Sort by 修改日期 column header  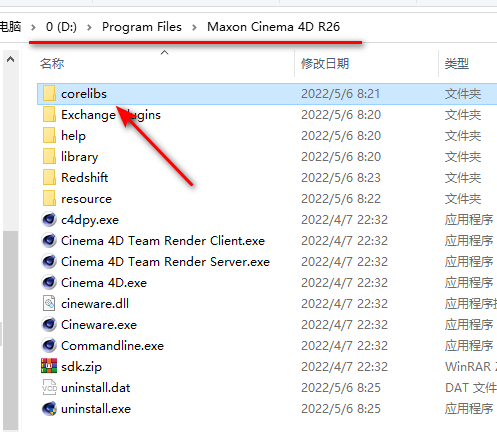325,63
